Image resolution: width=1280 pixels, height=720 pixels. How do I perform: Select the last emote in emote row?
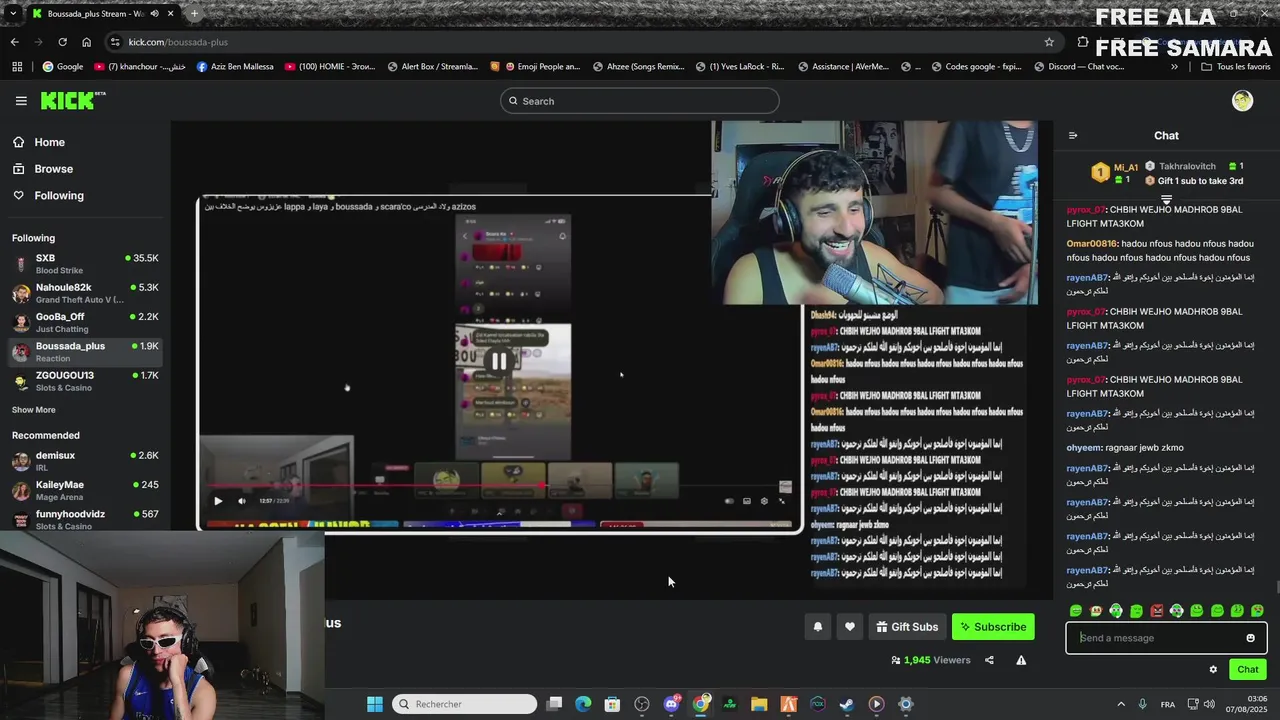[1257, 611]
